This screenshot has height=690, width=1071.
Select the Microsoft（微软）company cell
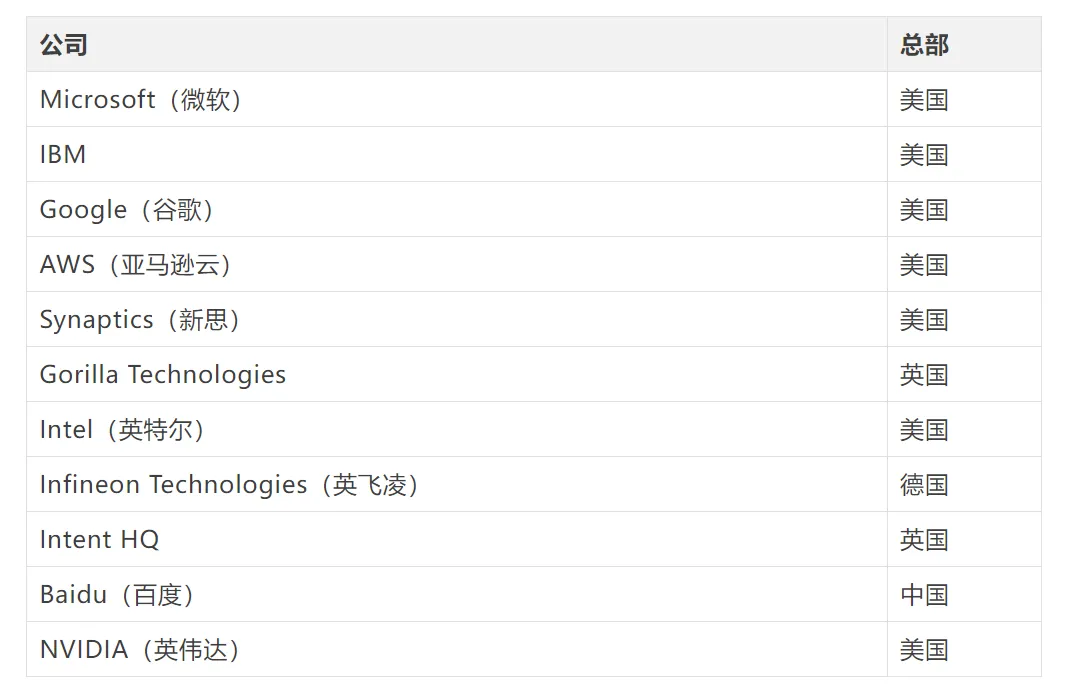click(456, 99)
